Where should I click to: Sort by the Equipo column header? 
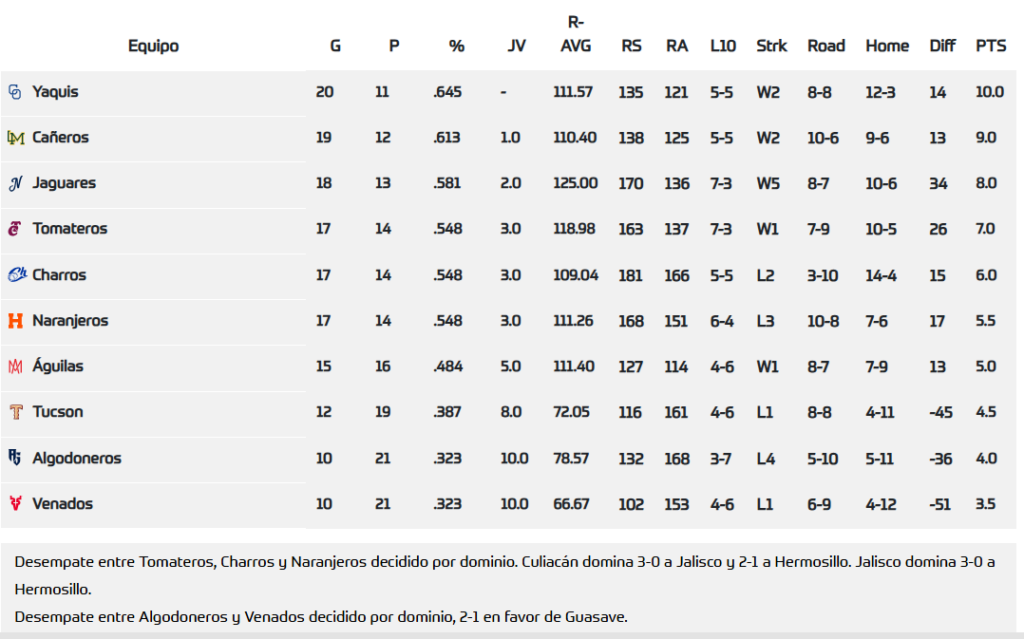point(153,46)
